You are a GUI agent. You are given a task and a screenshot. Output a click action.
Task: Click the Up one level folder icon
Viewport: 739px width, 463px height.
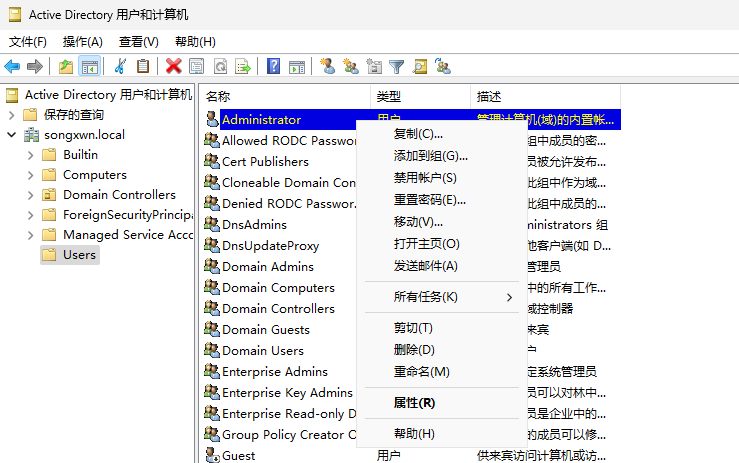[66, 67]
